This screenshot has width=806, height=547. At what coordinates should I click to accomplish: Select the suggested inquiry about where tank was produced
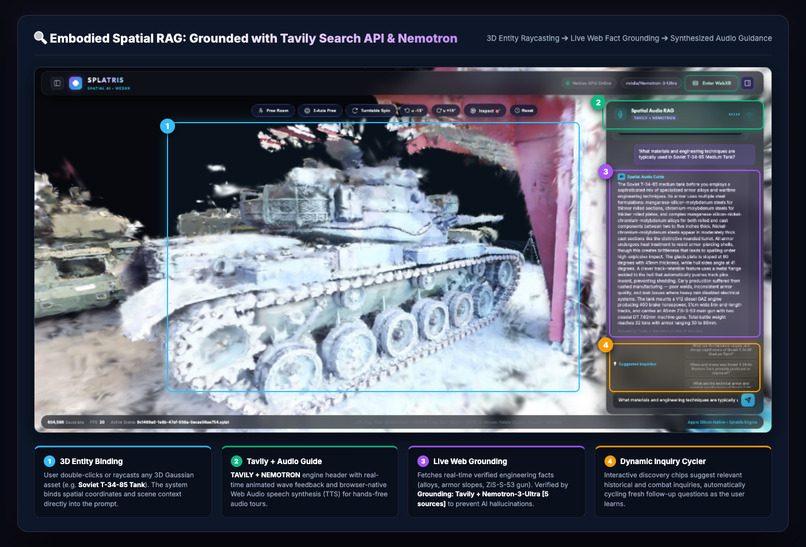point(721,368)
